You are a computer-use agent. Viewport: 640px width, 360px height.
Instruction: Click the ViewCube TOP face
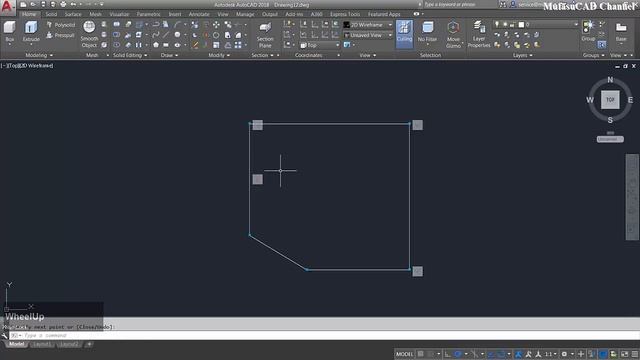(610, 100)
